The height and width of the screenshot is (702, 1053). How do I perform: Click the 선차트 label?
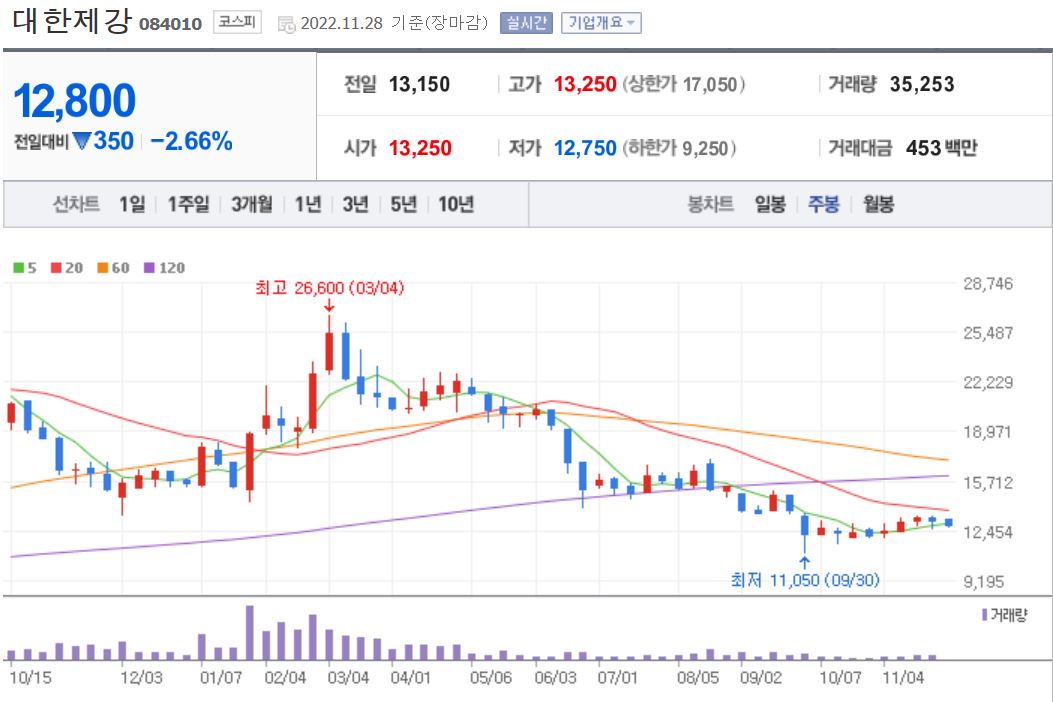76,204
